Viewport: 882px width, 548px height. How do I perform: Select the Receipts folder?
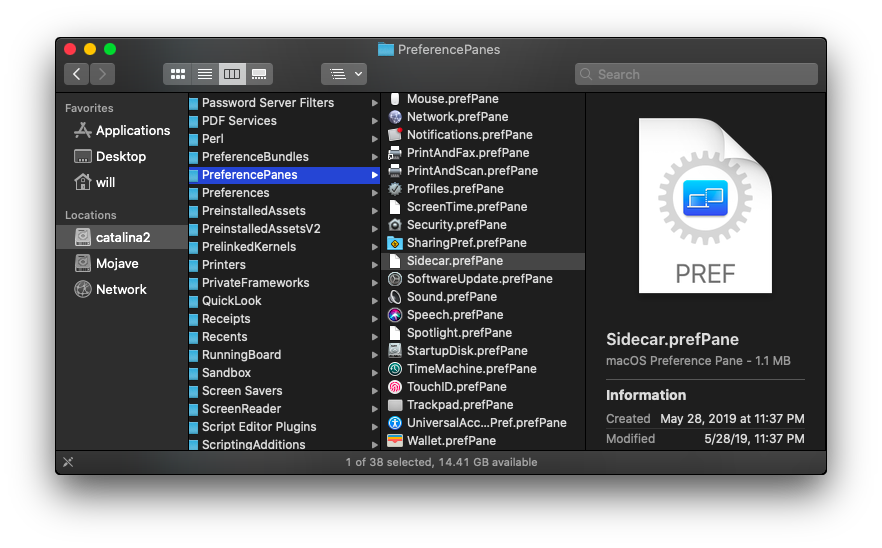(284, 319)
